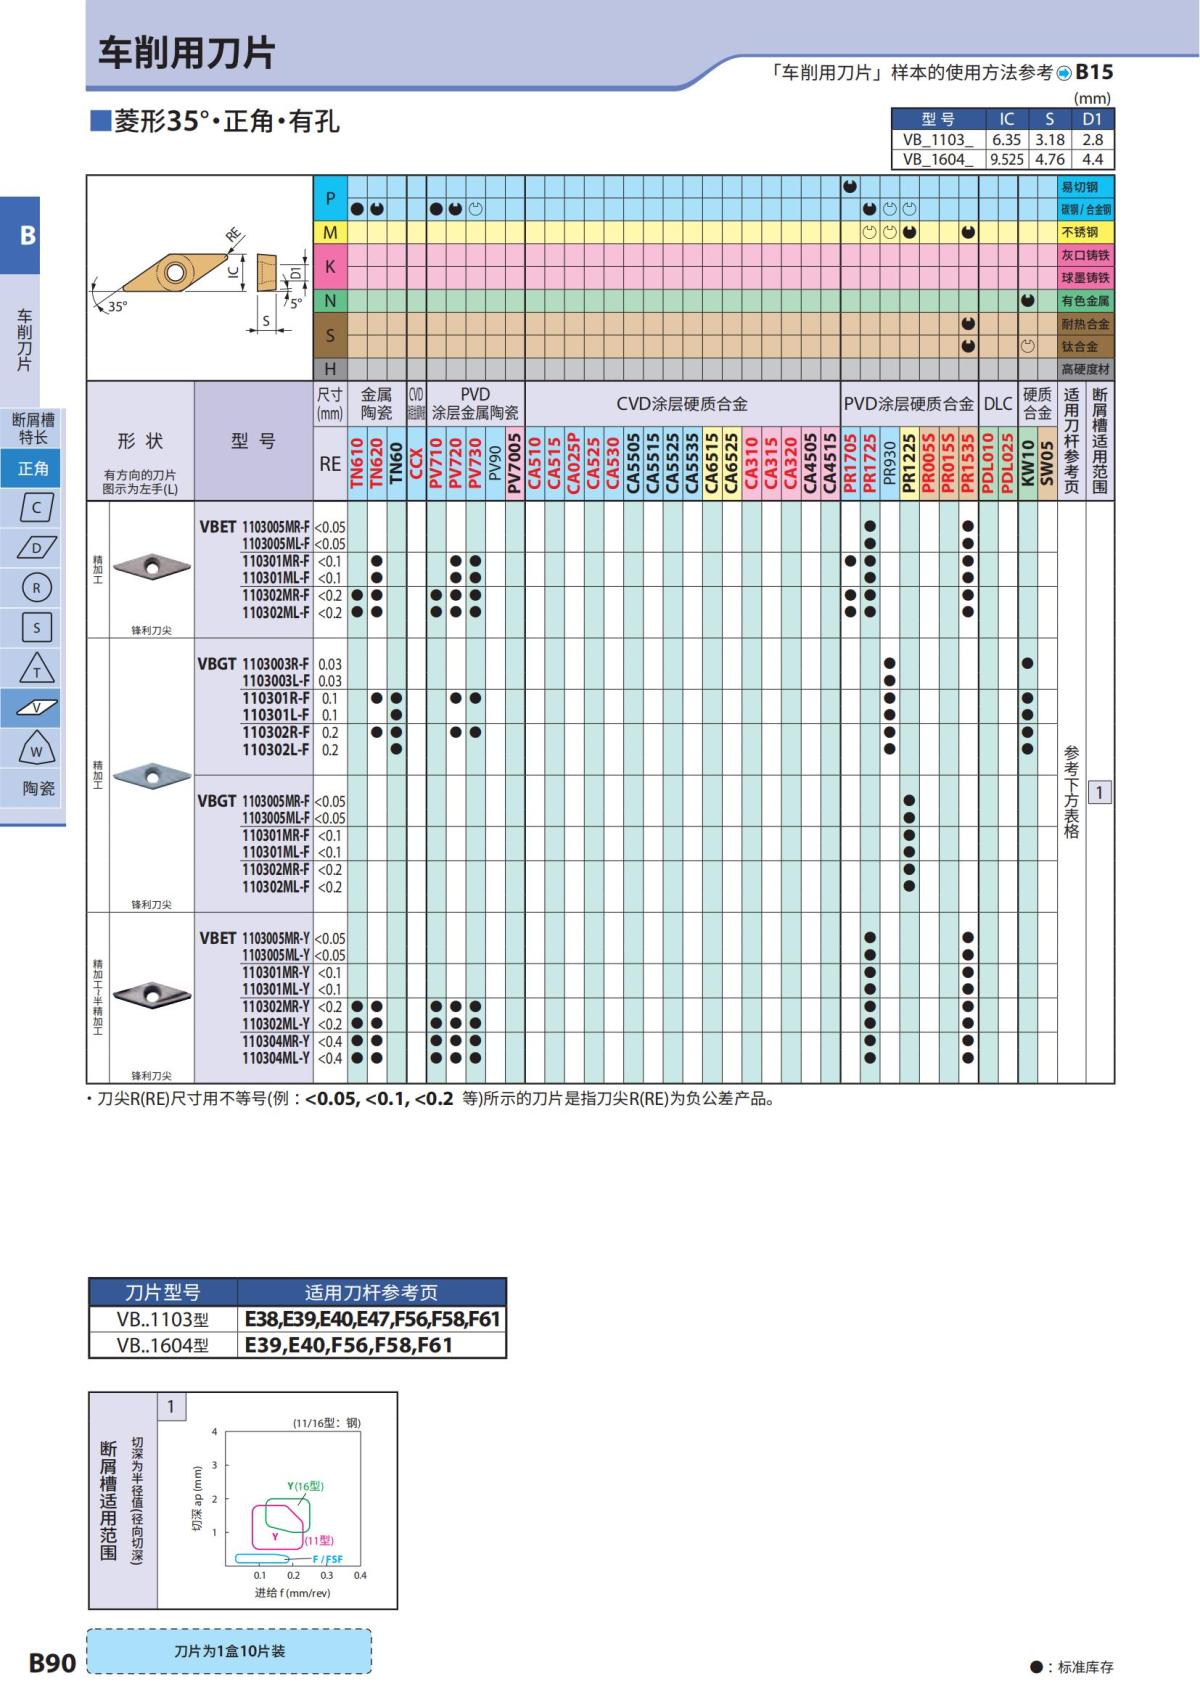Click the 刀片为1盒10片装 dashed box

click(229, 1651)
